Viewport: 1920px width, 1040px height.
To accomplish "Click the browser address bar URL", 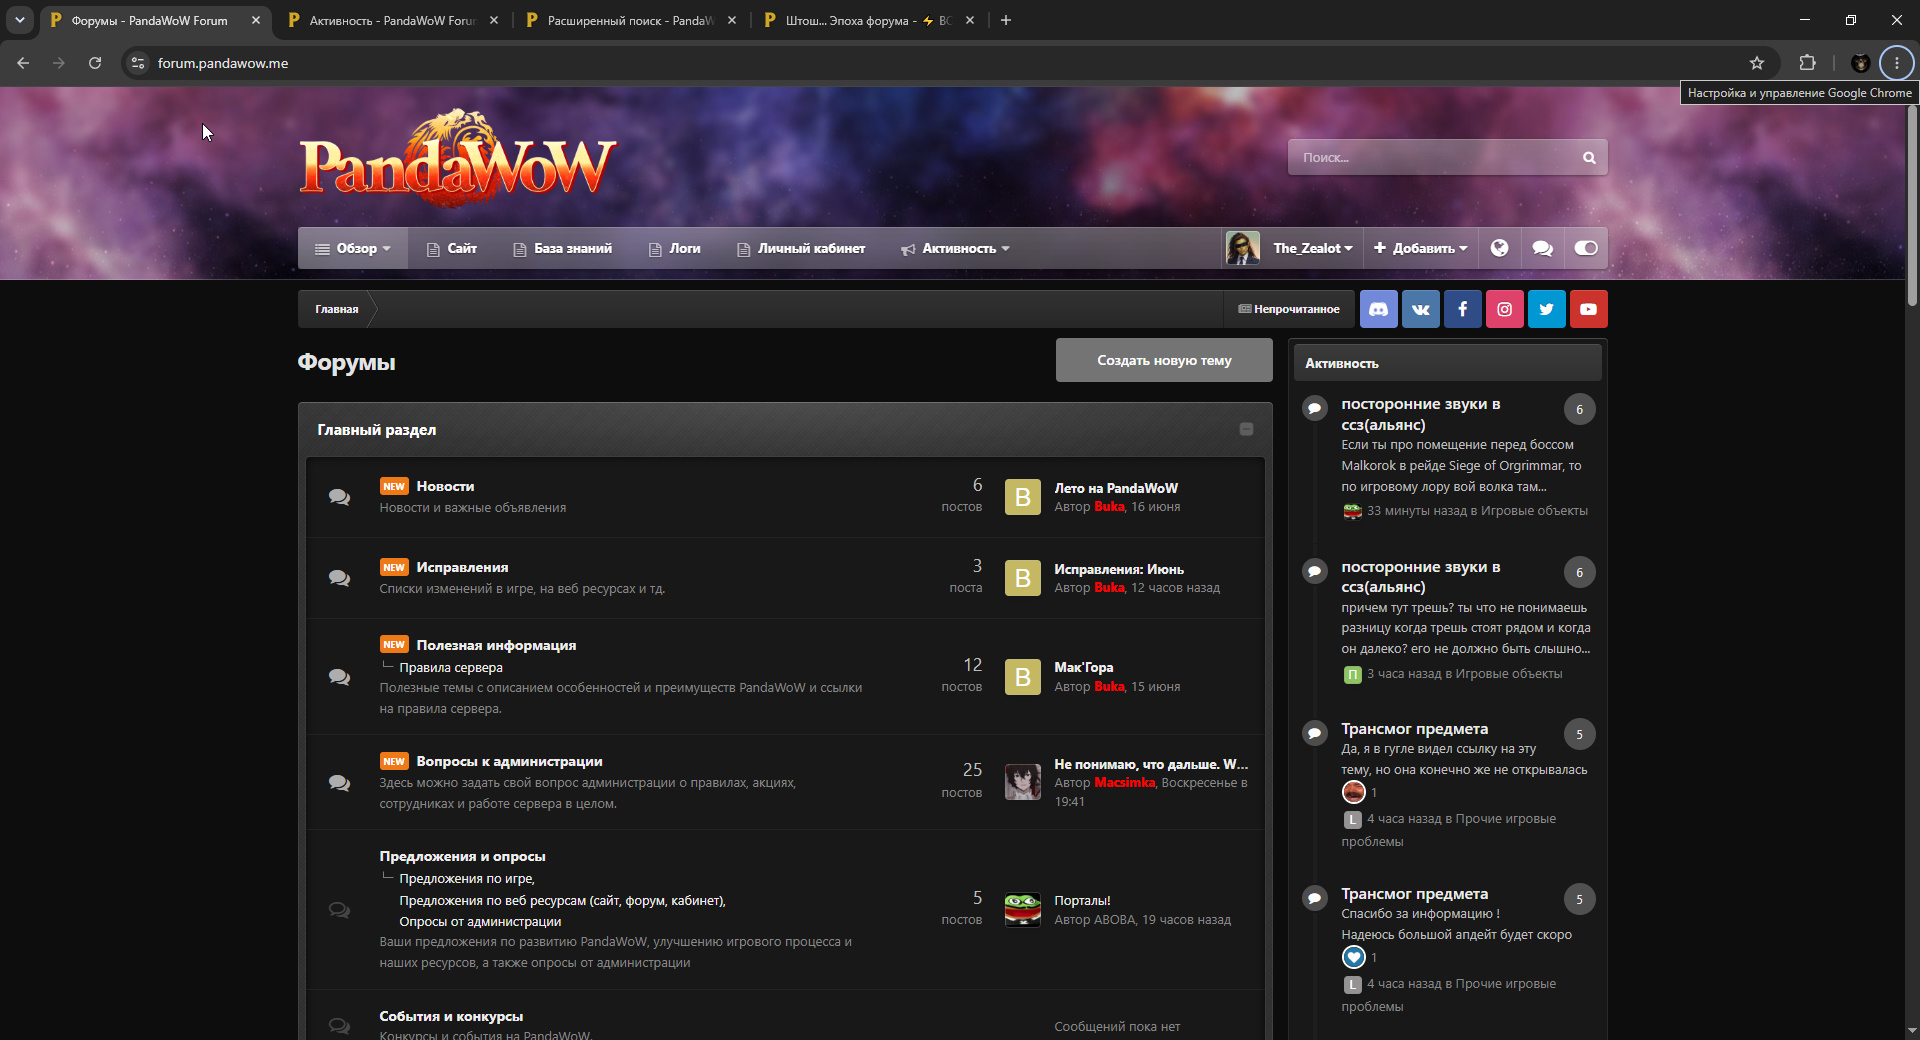I will [x=223, y=63].
